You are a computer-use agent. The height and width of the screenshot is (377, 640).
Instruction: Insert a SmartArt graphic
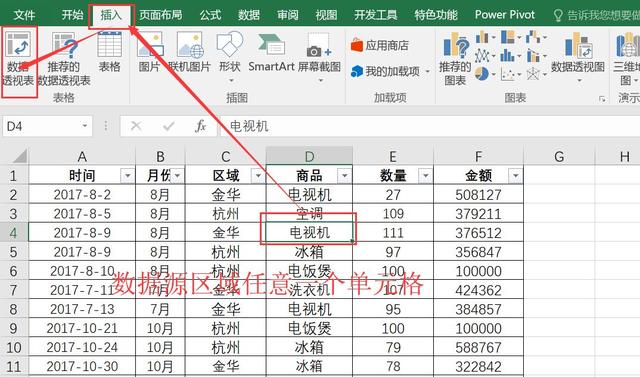tap(271, 52)
